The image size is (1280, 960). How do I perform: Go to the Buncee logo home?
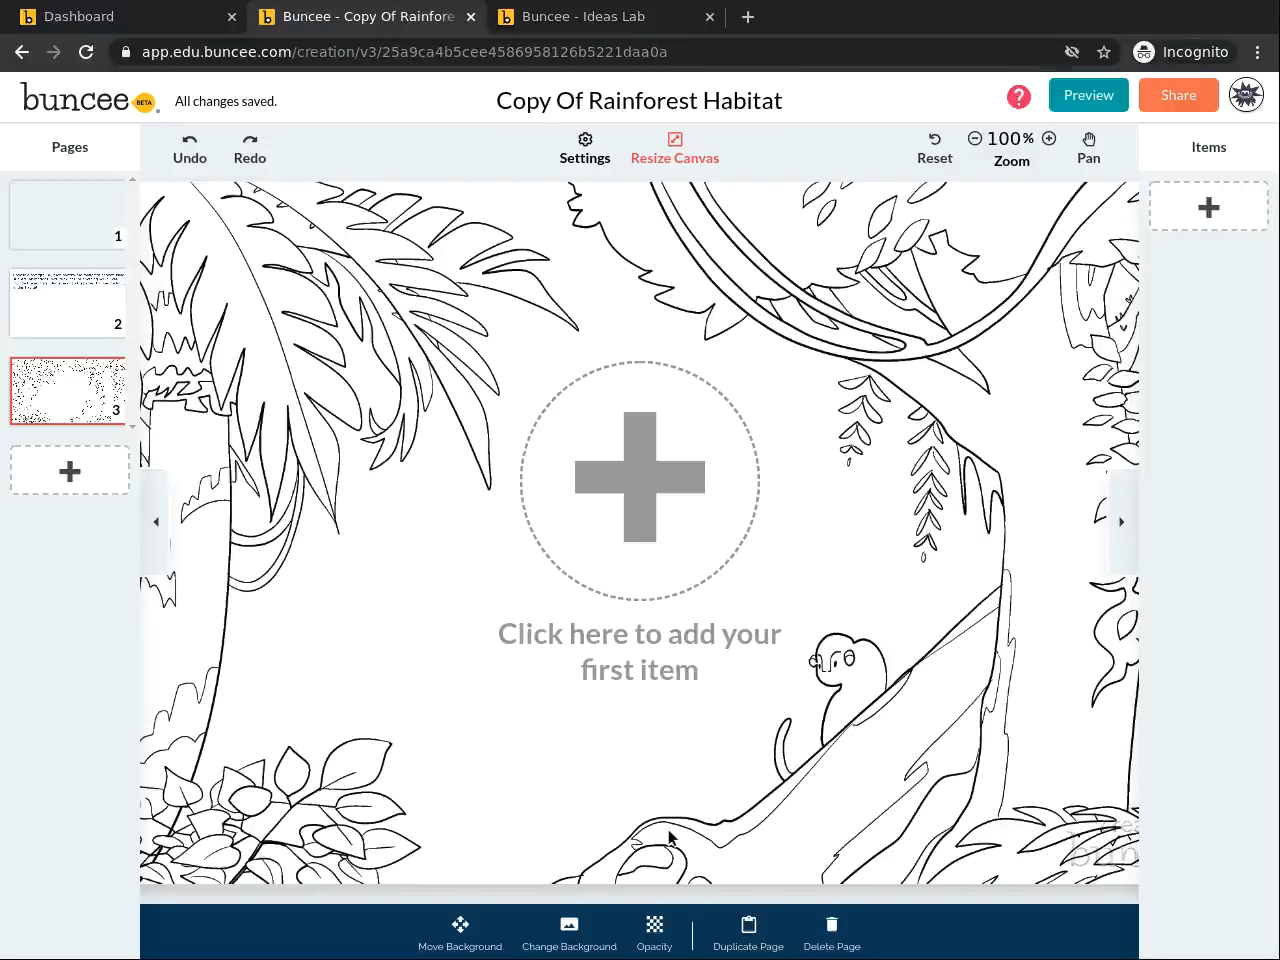tap(88, 98)
